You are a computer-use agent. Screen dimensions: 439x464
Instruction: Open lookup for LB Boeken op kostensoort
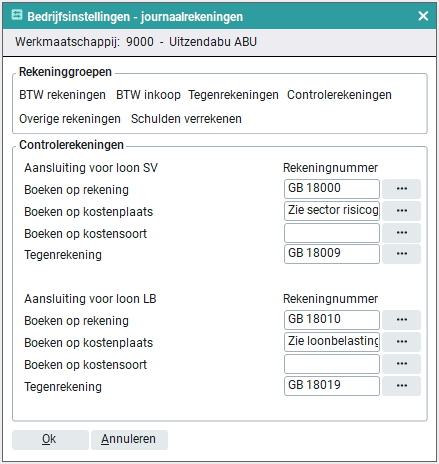(401, 364)
